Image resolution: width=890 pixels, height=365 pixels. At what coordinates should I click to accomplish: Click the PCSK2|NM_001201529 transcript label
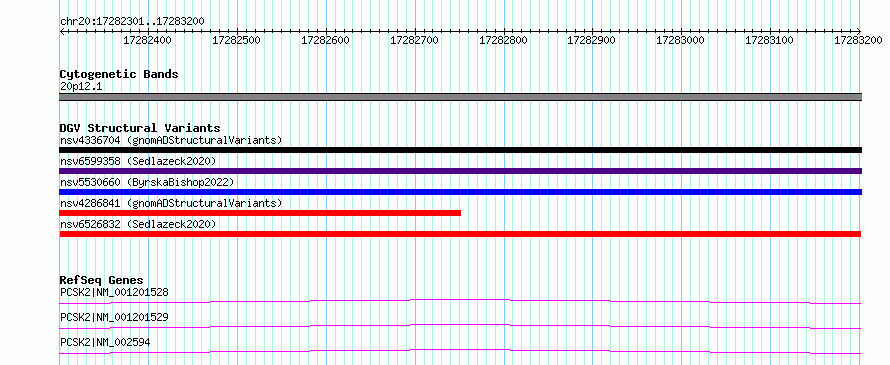point(114,317)
